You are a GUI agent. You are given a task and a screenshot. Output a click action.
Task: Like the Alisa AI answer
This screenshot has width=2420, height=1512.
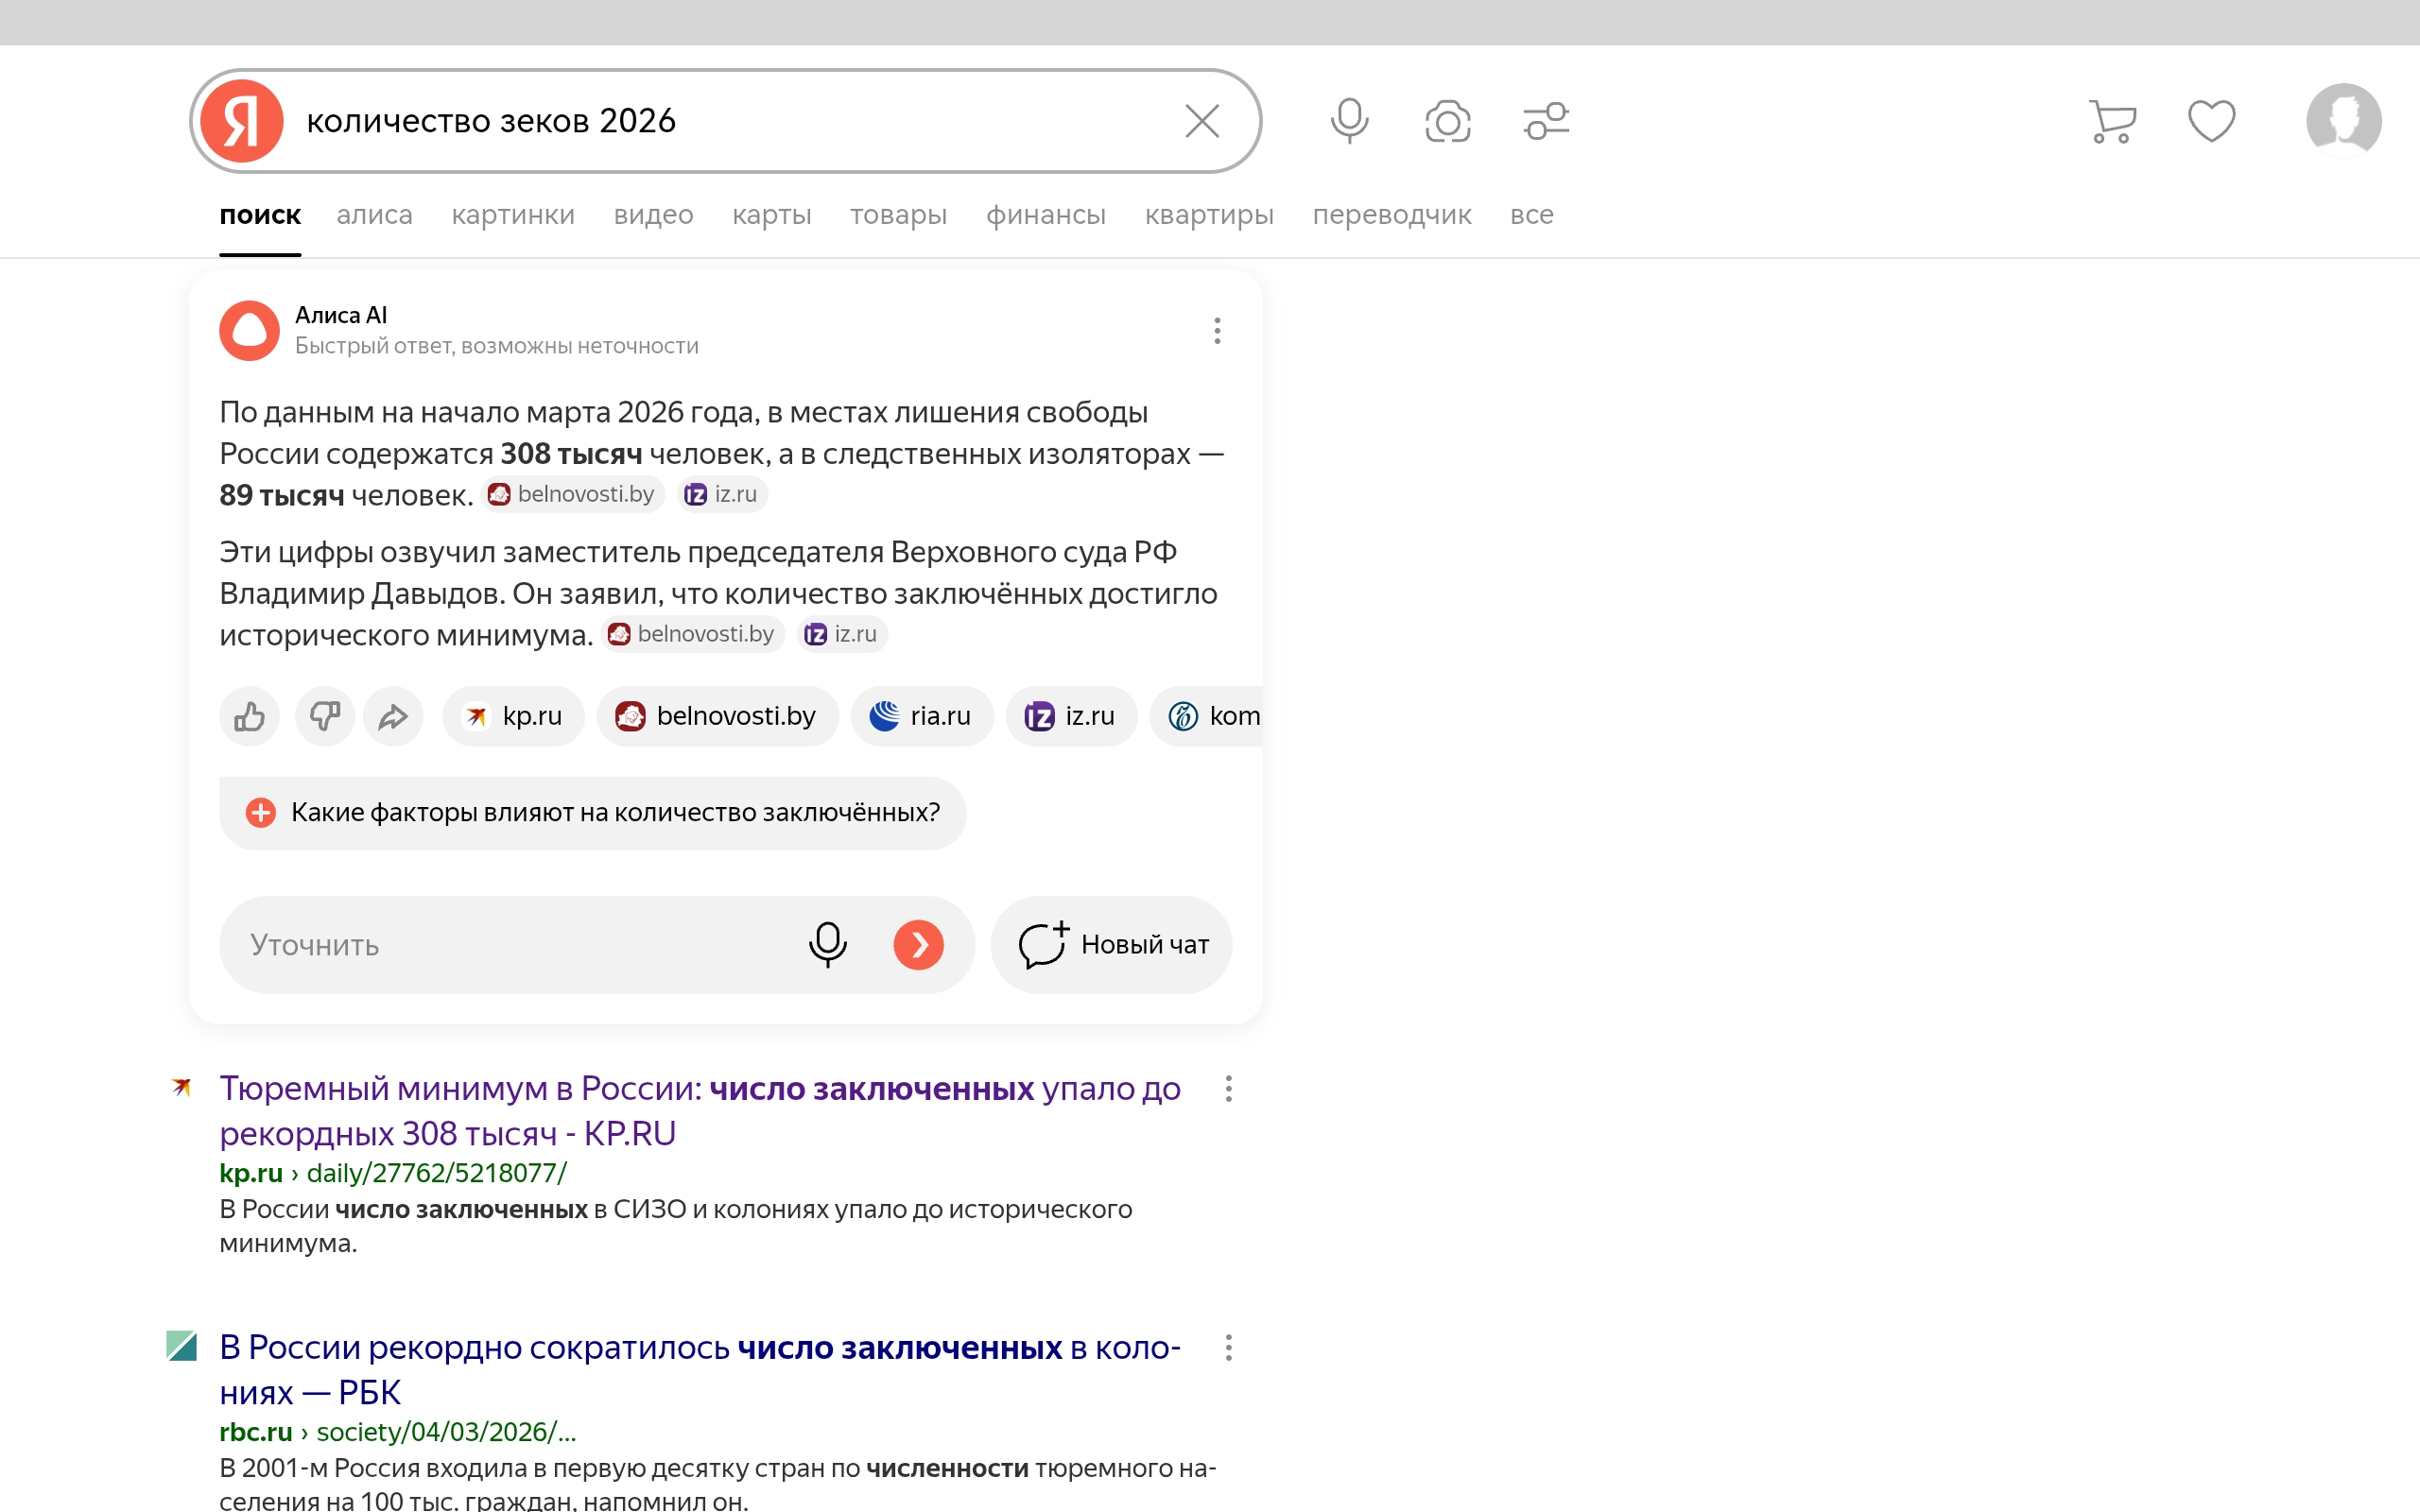coord(249,716)
